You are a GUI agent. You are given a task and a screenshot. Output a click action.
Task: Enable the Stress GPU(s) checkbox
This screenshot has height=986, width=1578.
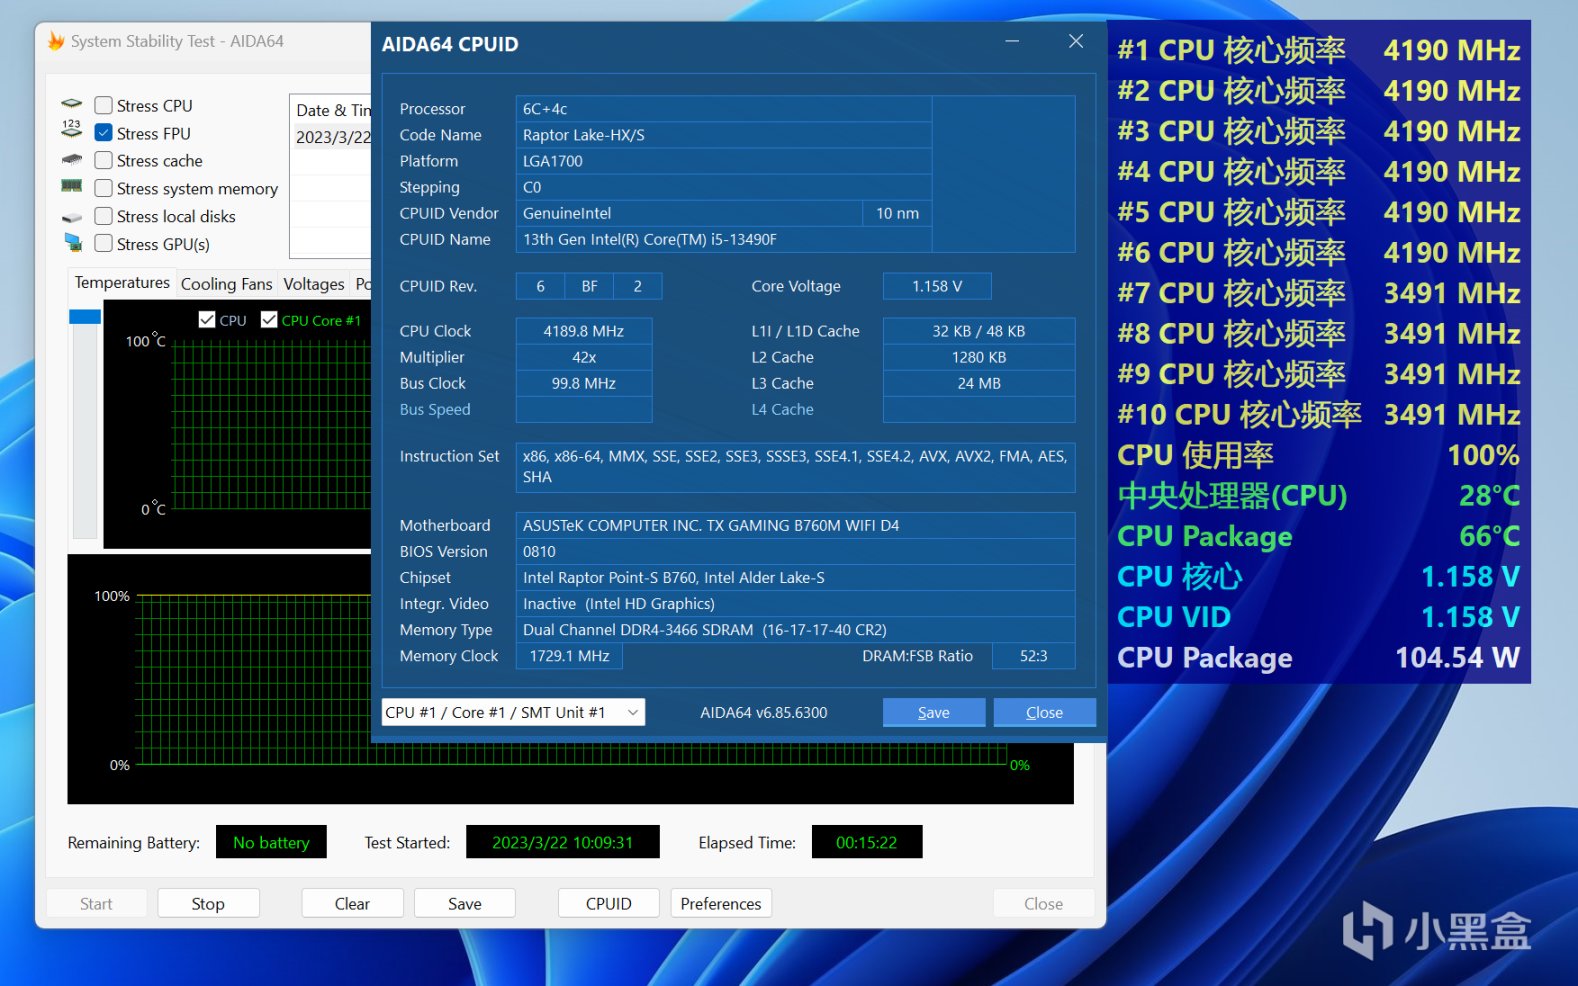click(x=103, y=244)
